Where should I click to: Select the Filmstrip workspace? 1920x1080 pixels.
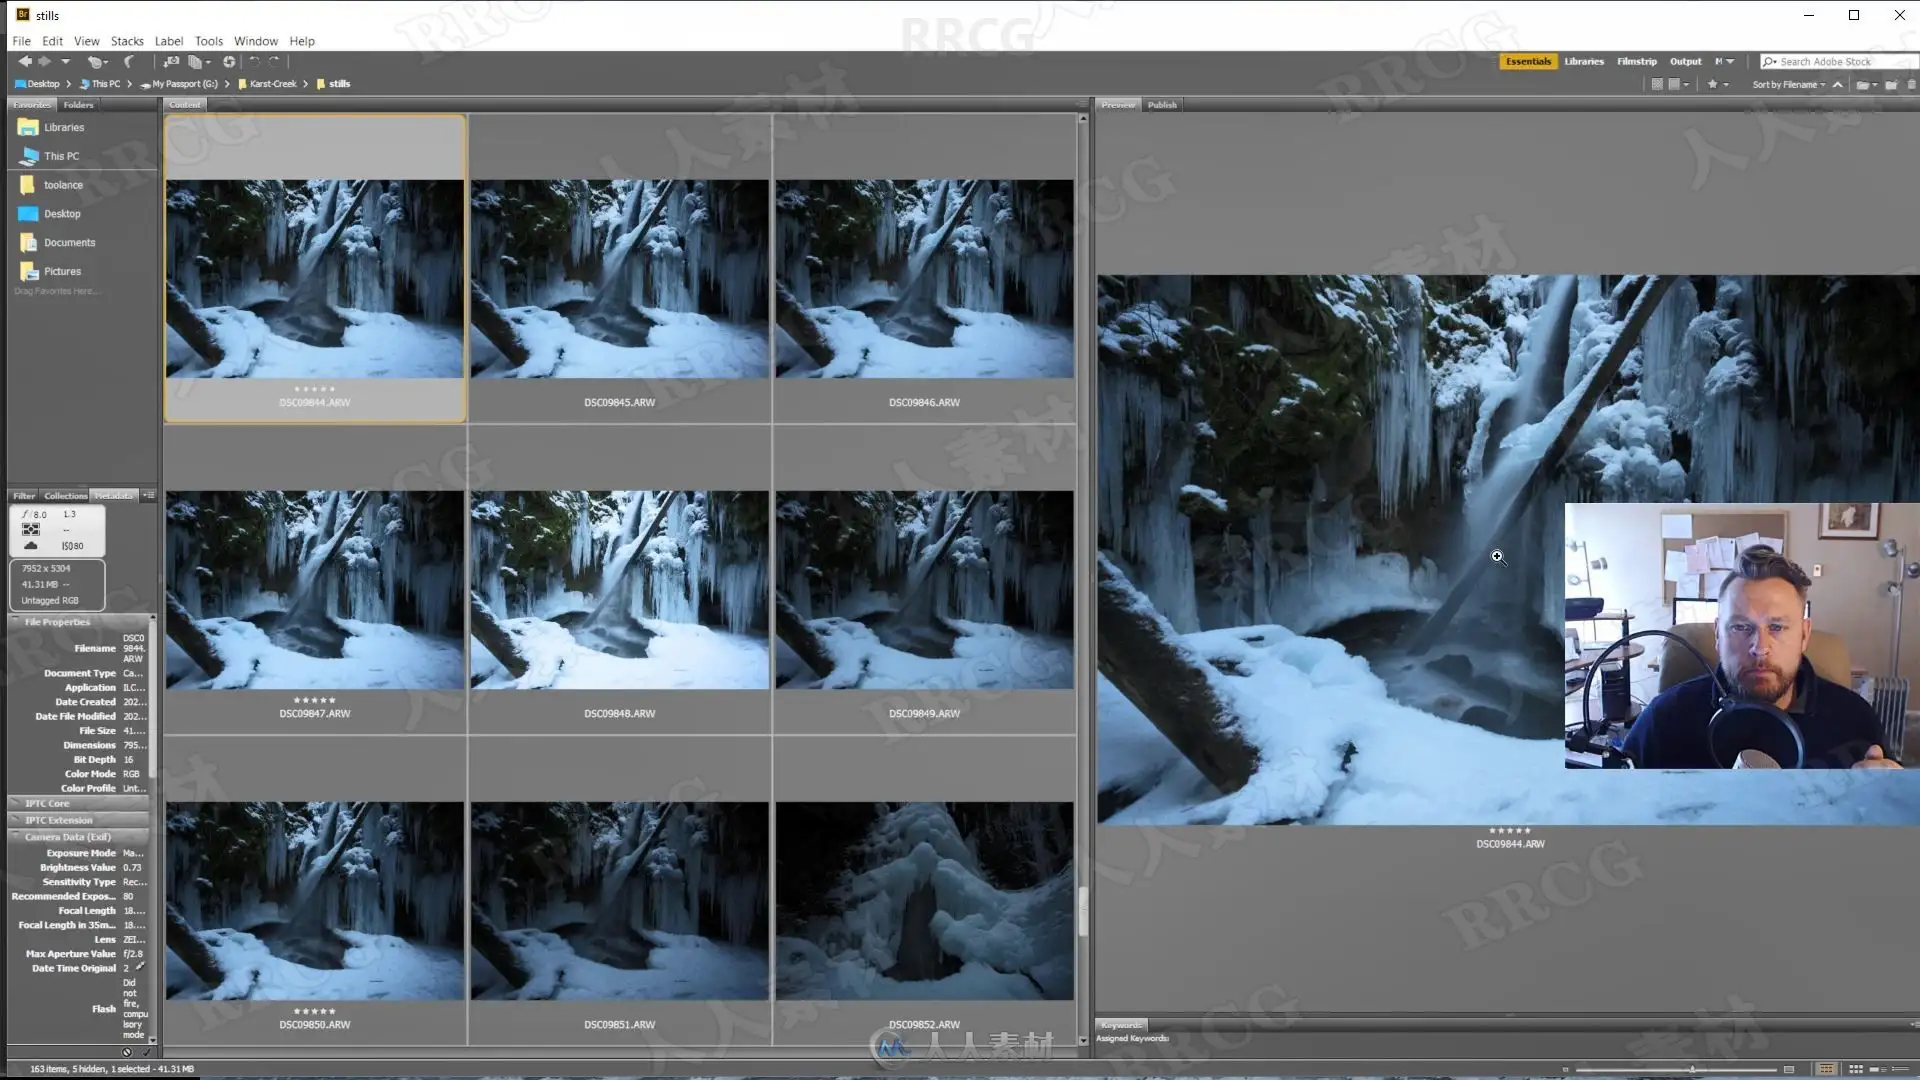[x=1637, y=62]
